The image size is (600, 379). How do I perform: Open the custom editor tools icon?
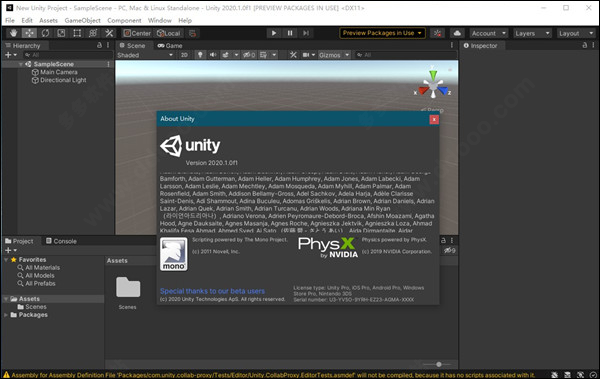point(109,33)
